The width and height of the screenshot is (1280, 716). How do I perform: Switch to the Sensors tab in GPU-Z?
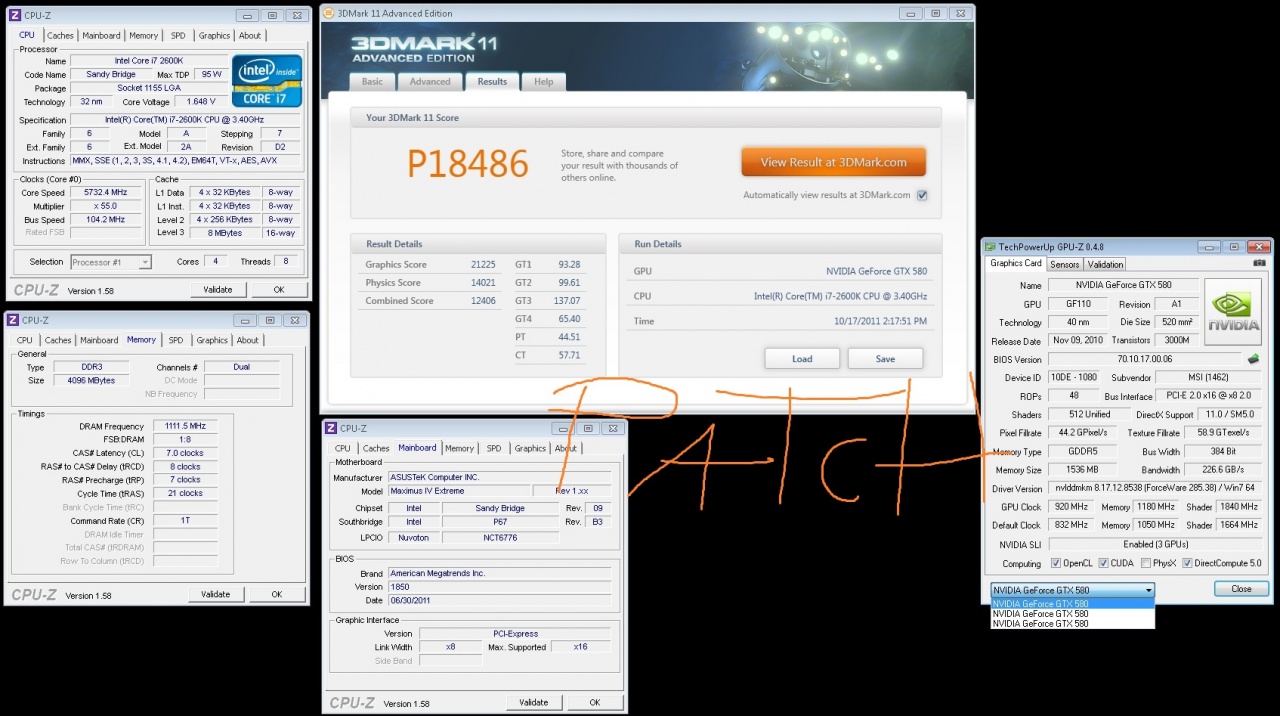pyautogui.click(x=1064, y=264)
